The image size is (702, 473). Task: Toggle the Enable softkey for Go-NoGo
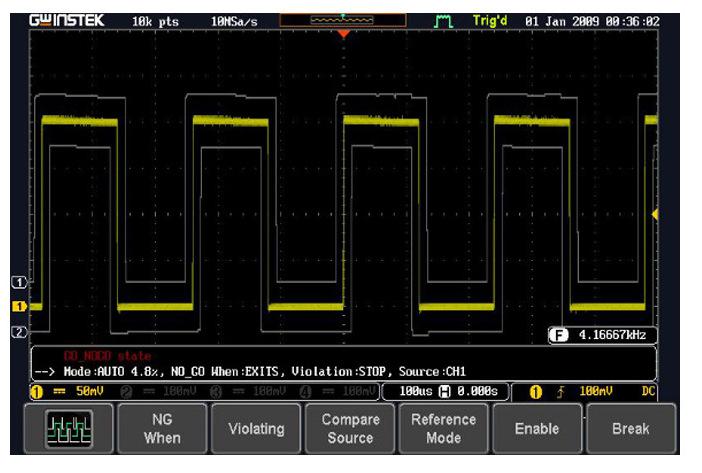tap(535, 428)
